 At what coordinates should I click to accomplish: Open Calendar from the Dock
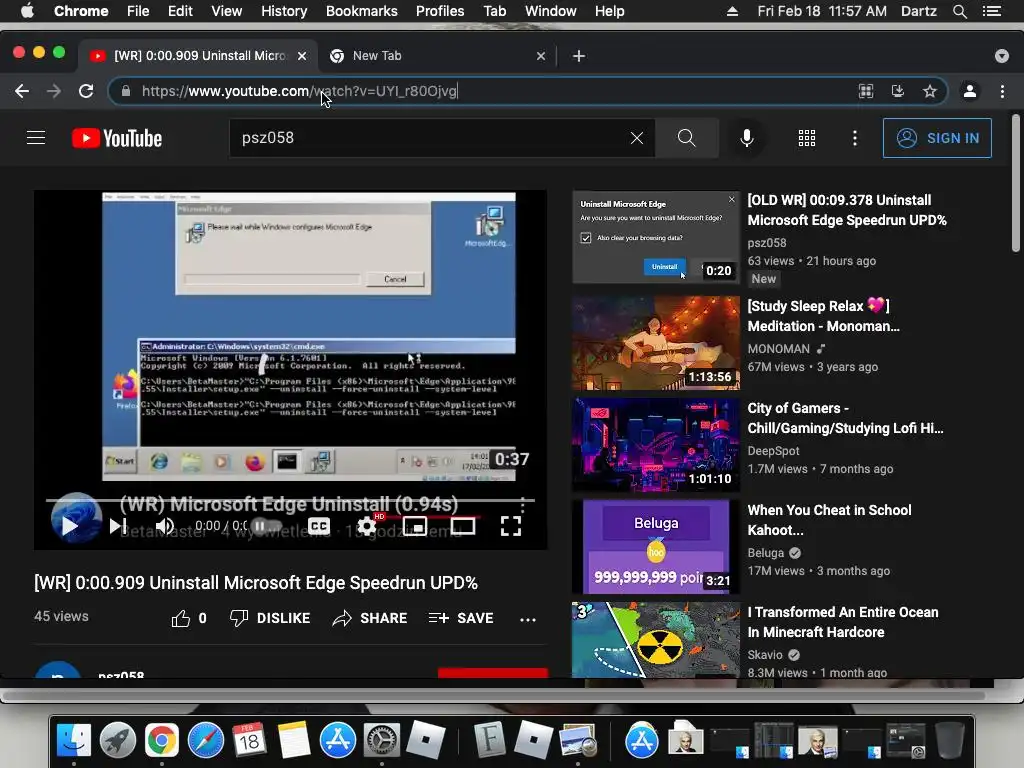(x=249, y=741)
